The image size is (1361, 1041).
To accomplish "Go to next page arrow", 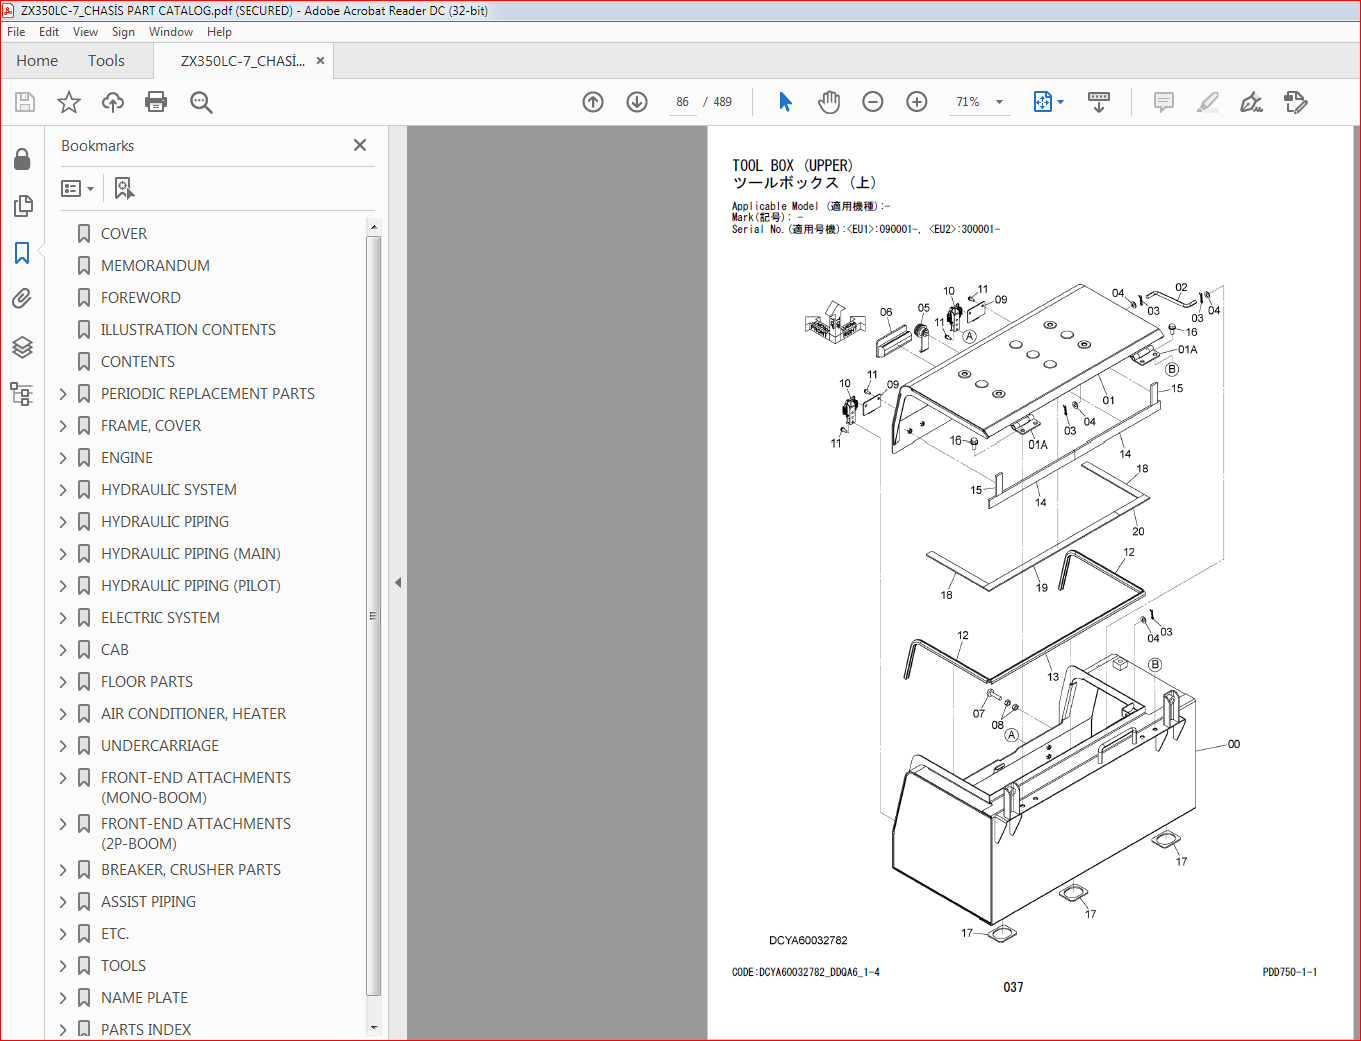I will click(x=637, y=102).
